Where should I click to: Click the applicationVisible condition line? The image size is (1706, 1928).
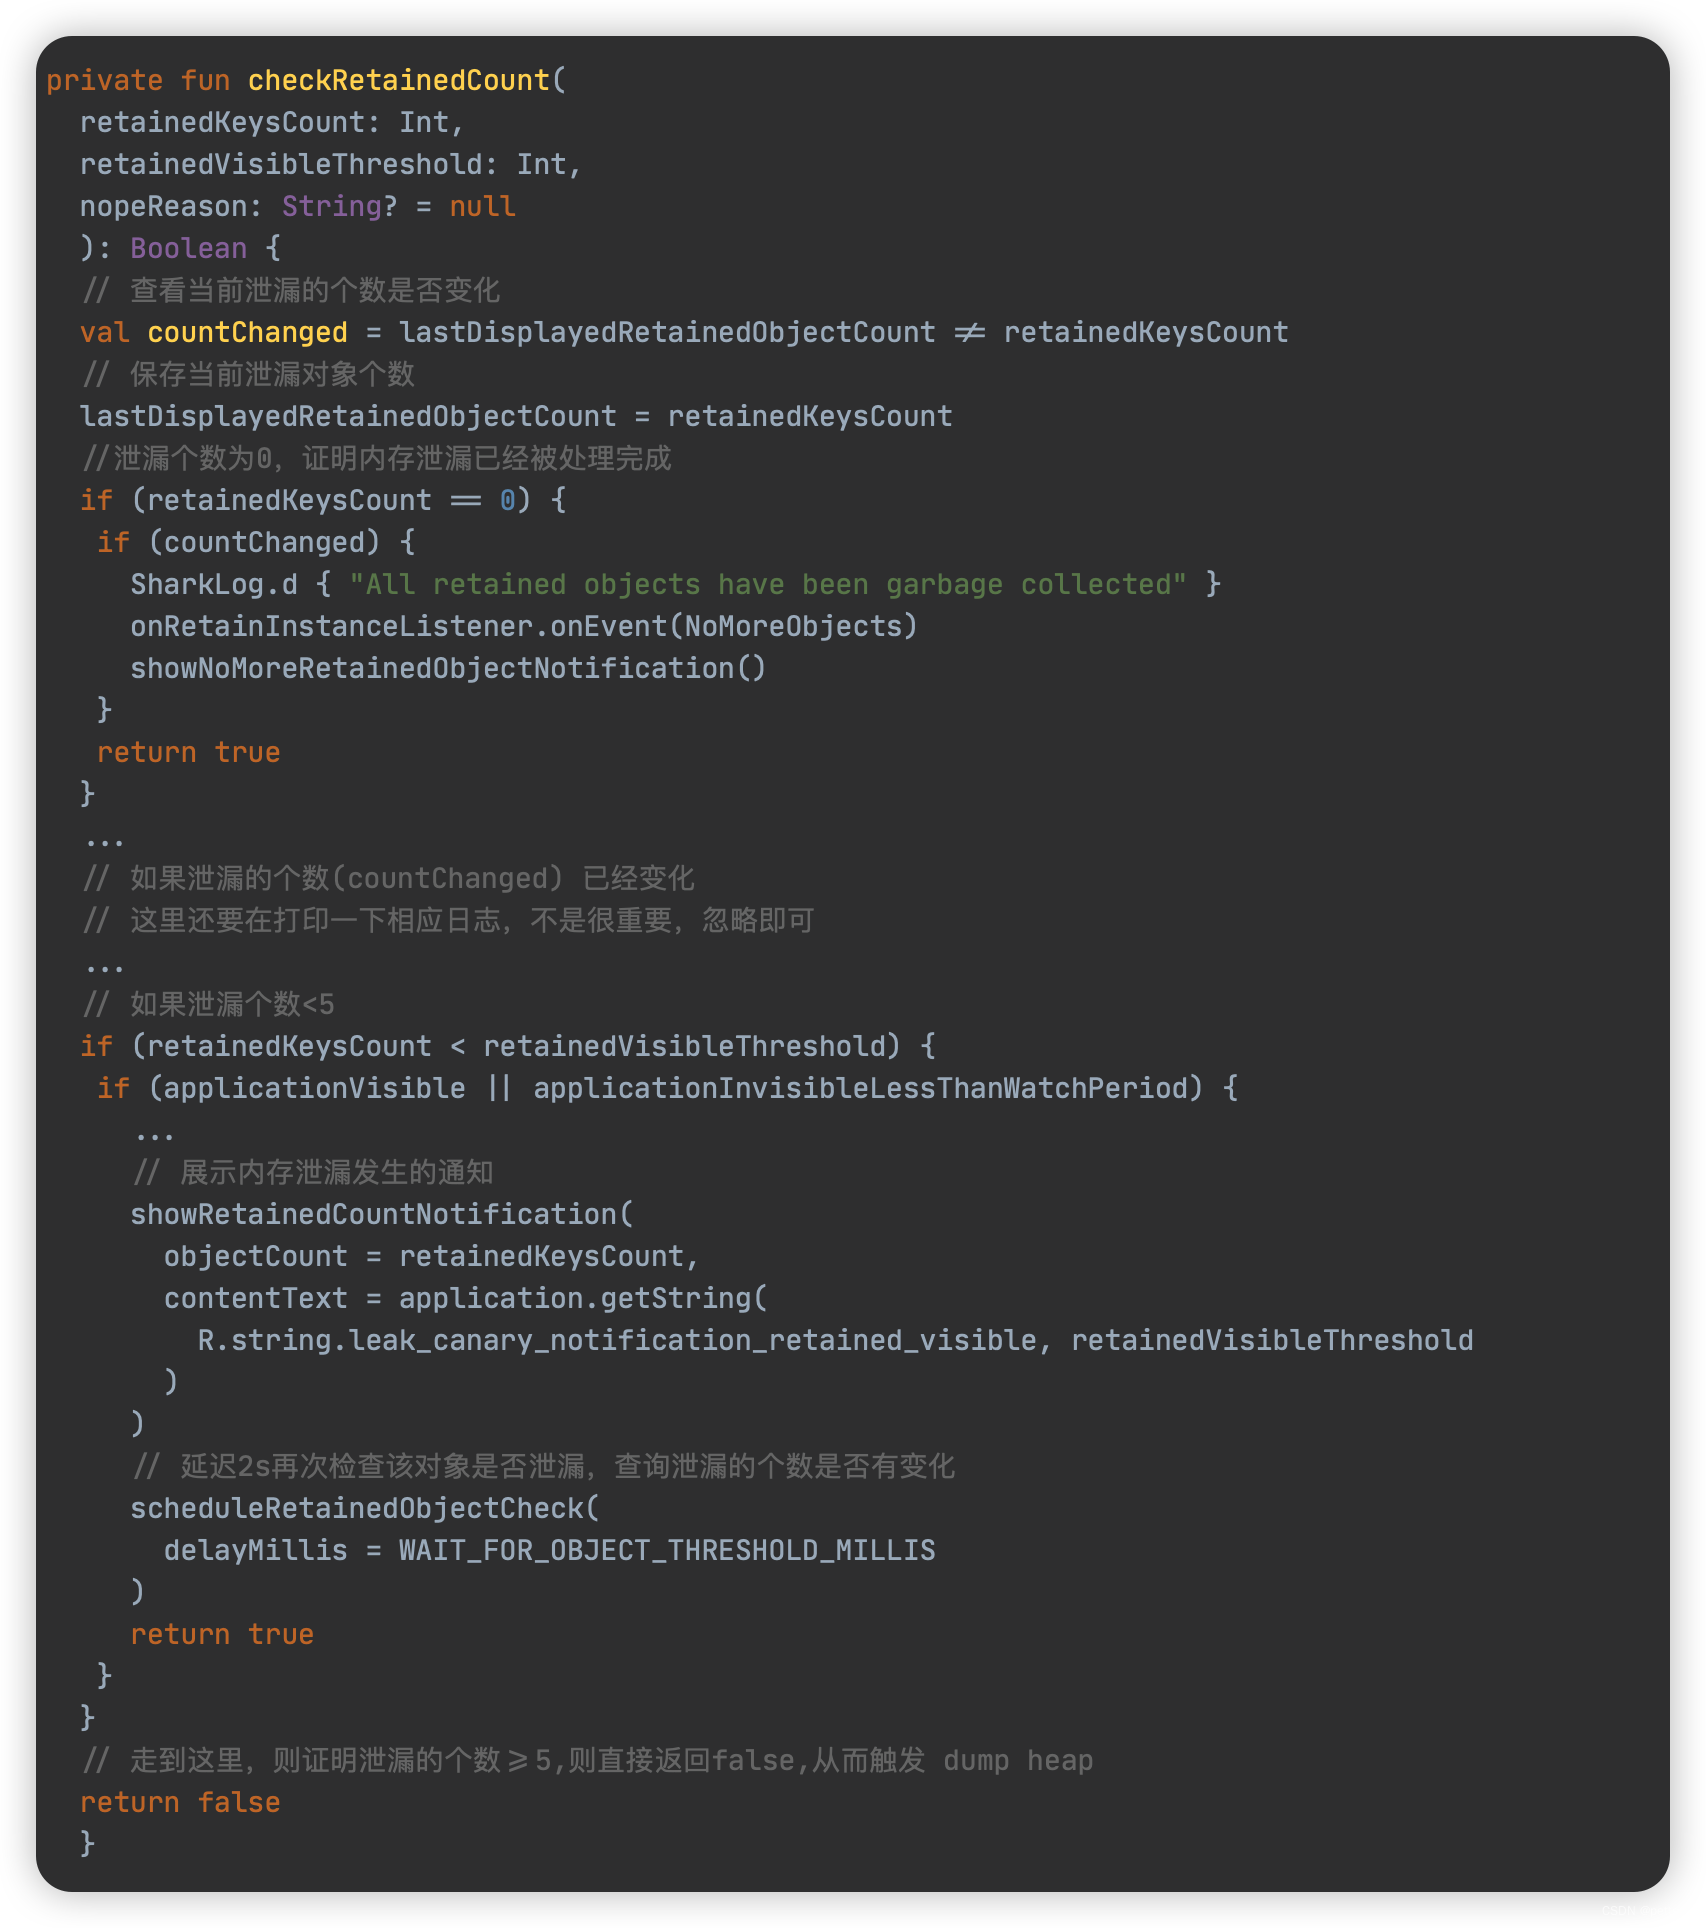668,1088
